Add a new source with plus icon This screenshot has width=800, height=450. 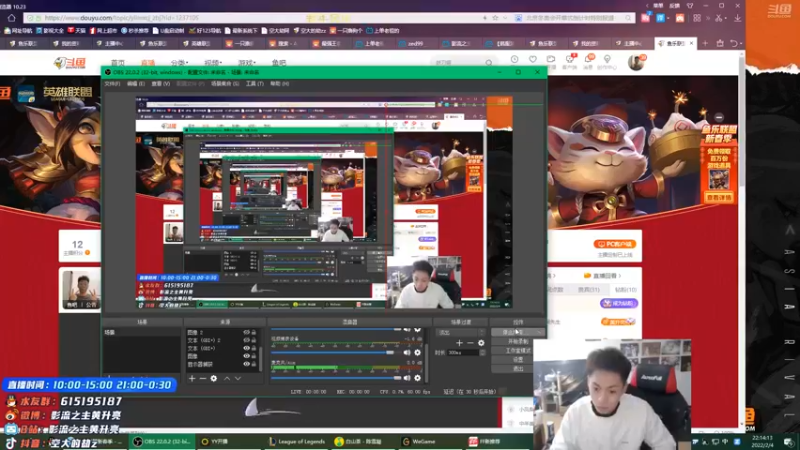click(192, 379)
